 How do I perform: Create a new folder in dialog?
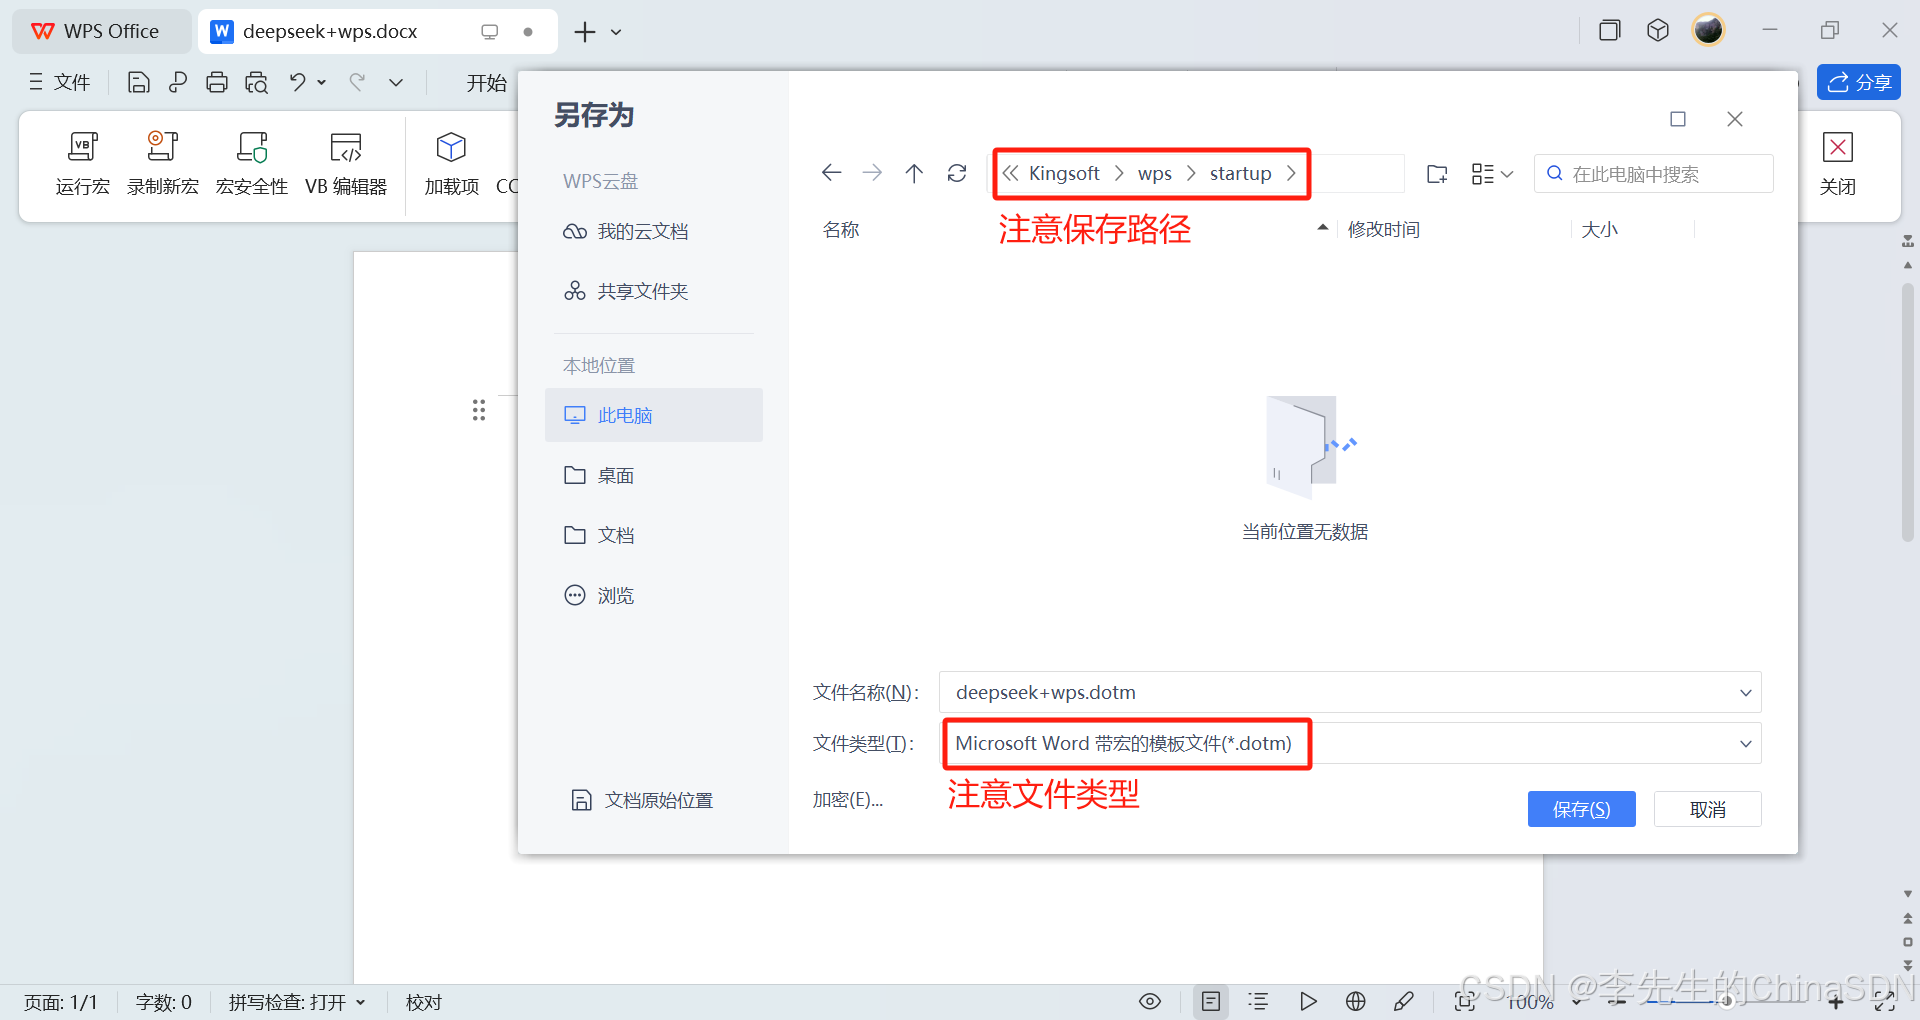pyautogui.click(x=1437, y=174)
